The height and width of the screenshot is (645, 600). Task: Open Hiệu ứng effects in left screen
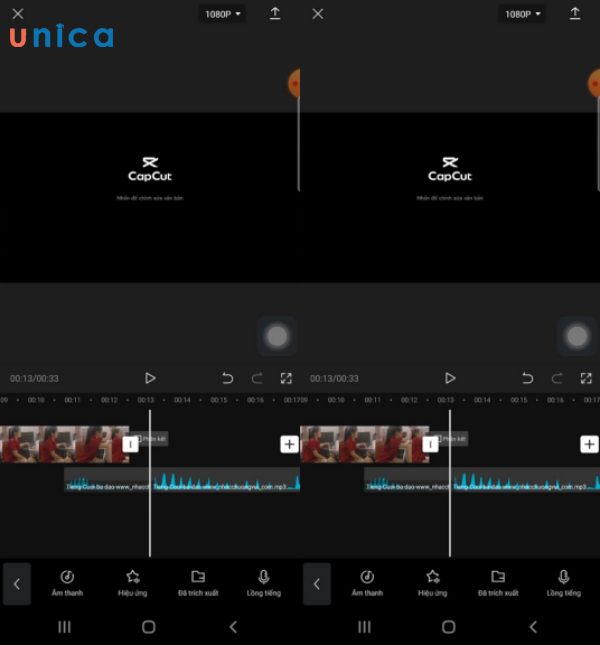[x=132, y=584]
